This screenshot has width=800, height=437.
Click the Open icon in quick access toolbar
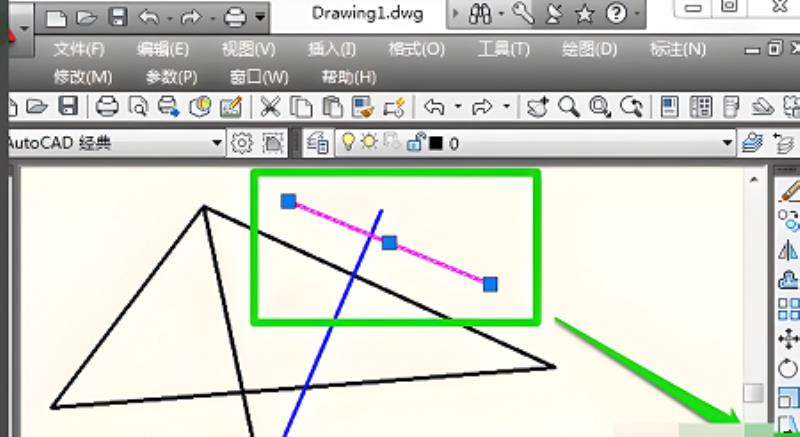pyautogui.click(x=87, y=18)
